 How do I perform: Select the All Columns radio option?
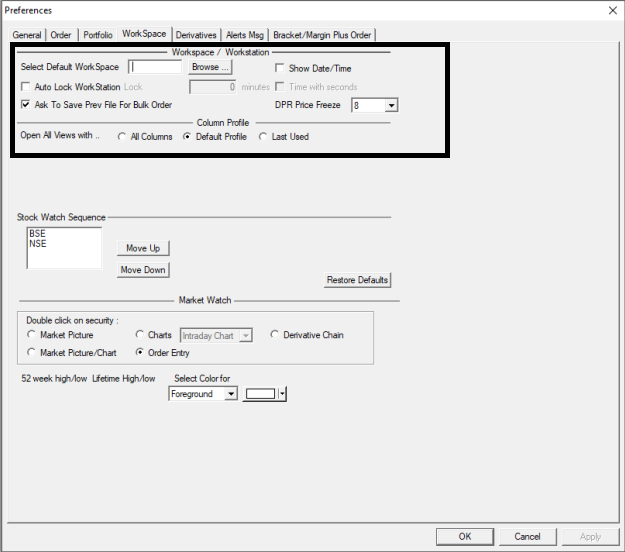click(x=122, y=137)
